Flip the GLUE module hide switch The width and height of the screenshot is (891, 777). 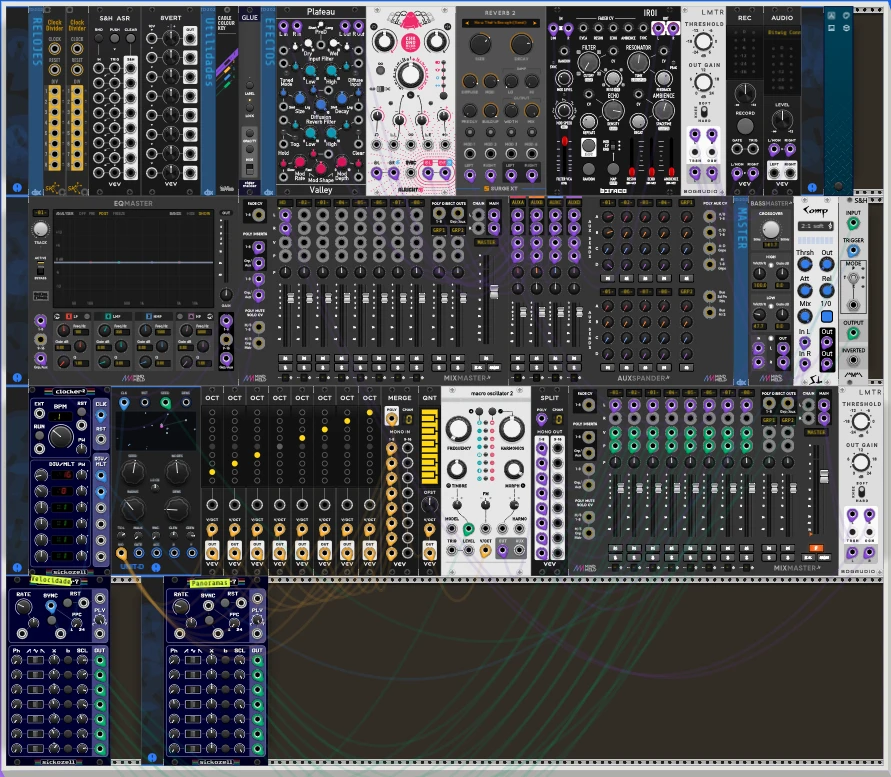(249, 168)
